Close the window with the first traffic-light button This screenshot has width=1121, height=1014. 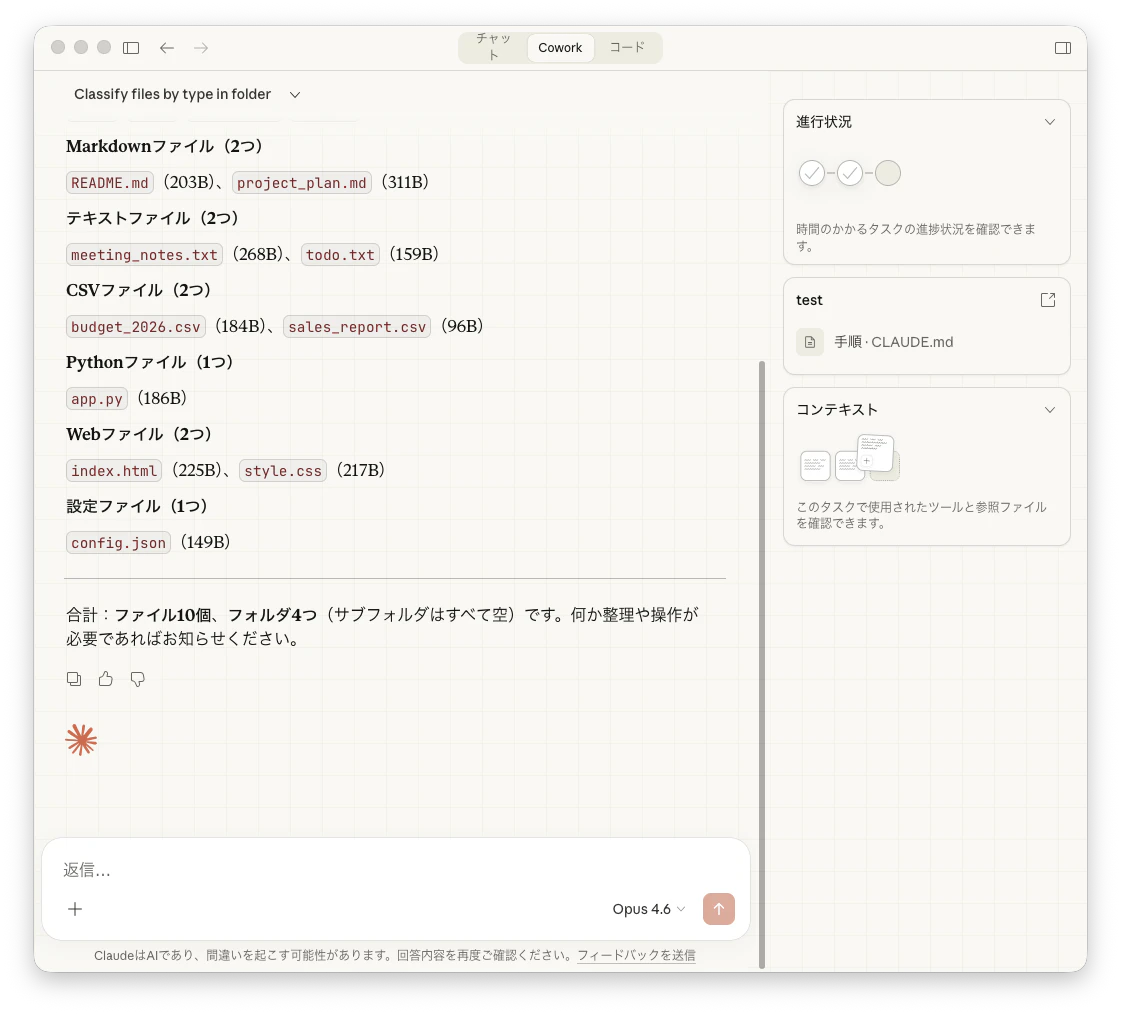[x=58, y=47]
